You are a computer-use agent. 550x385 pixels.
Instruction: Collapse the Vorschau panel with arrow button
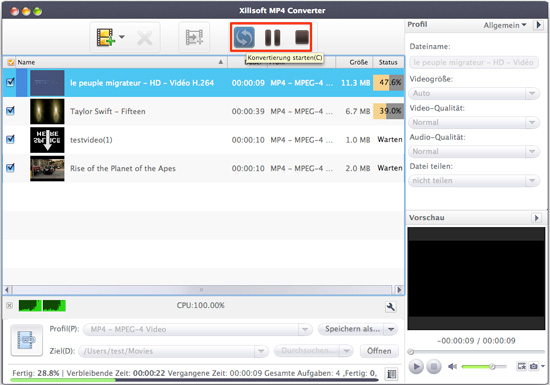[536, 218]
